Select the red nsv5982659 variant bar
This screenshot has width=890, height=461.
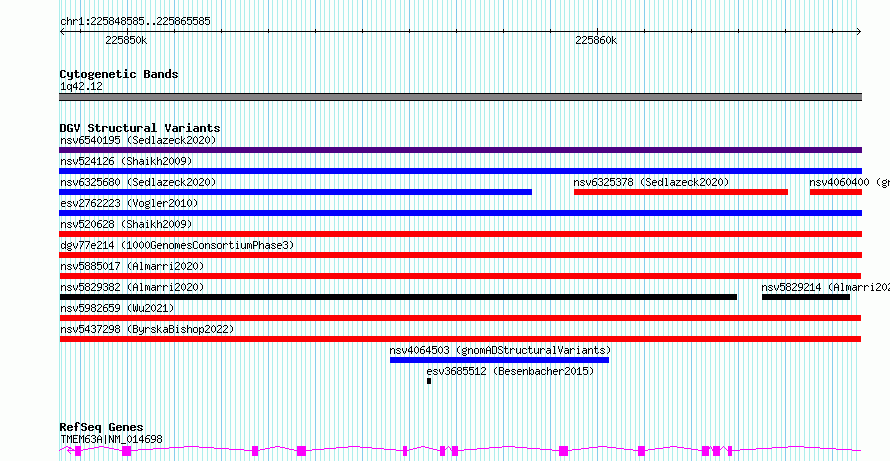tap(460, 318)
